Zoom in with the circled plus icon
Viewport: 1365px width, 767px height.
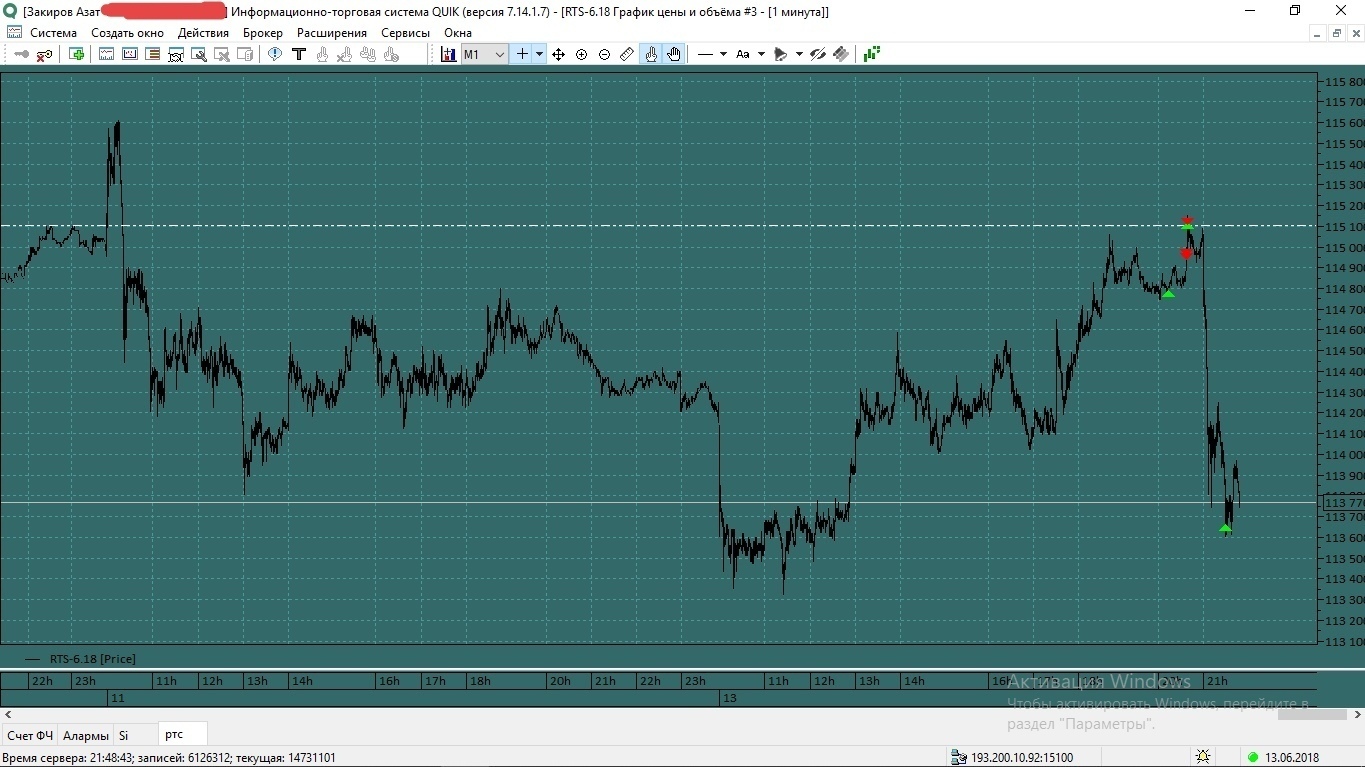point(581,54)
